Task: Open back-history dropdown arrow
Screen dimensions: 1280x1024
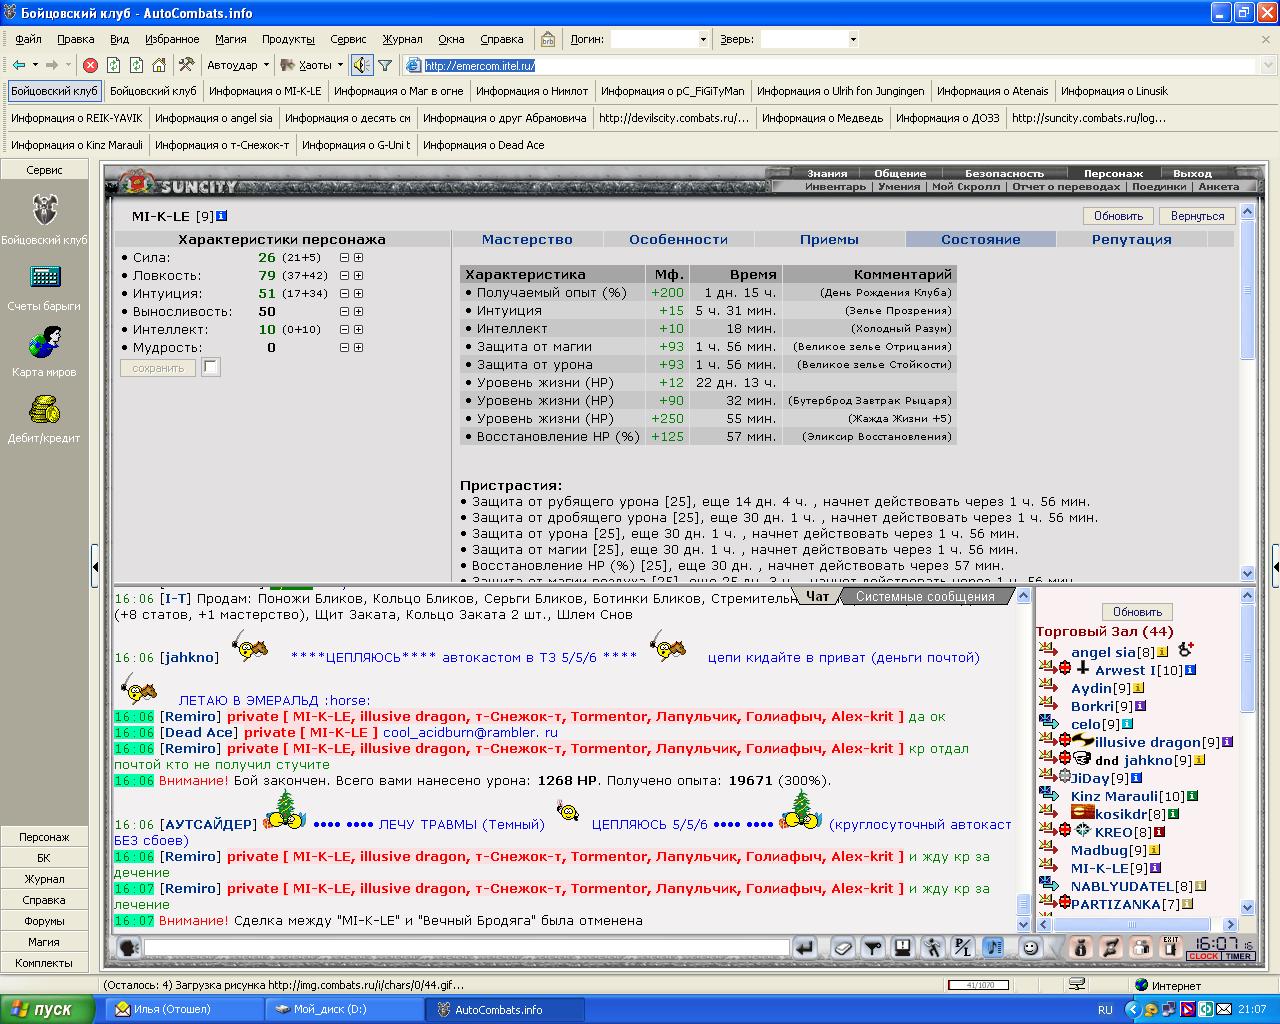Action: (35, 65)
